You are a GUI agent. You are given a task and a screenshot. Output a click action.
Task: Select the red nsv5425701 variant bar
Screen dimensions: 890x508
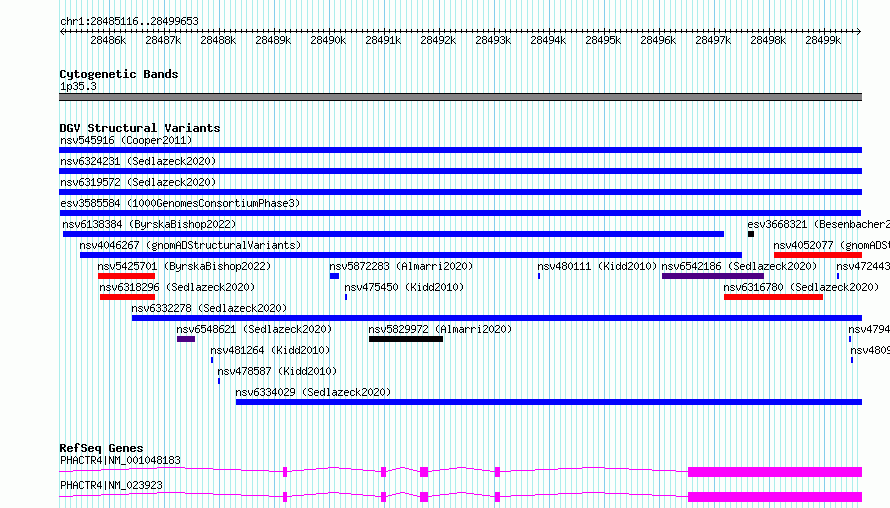126,276
